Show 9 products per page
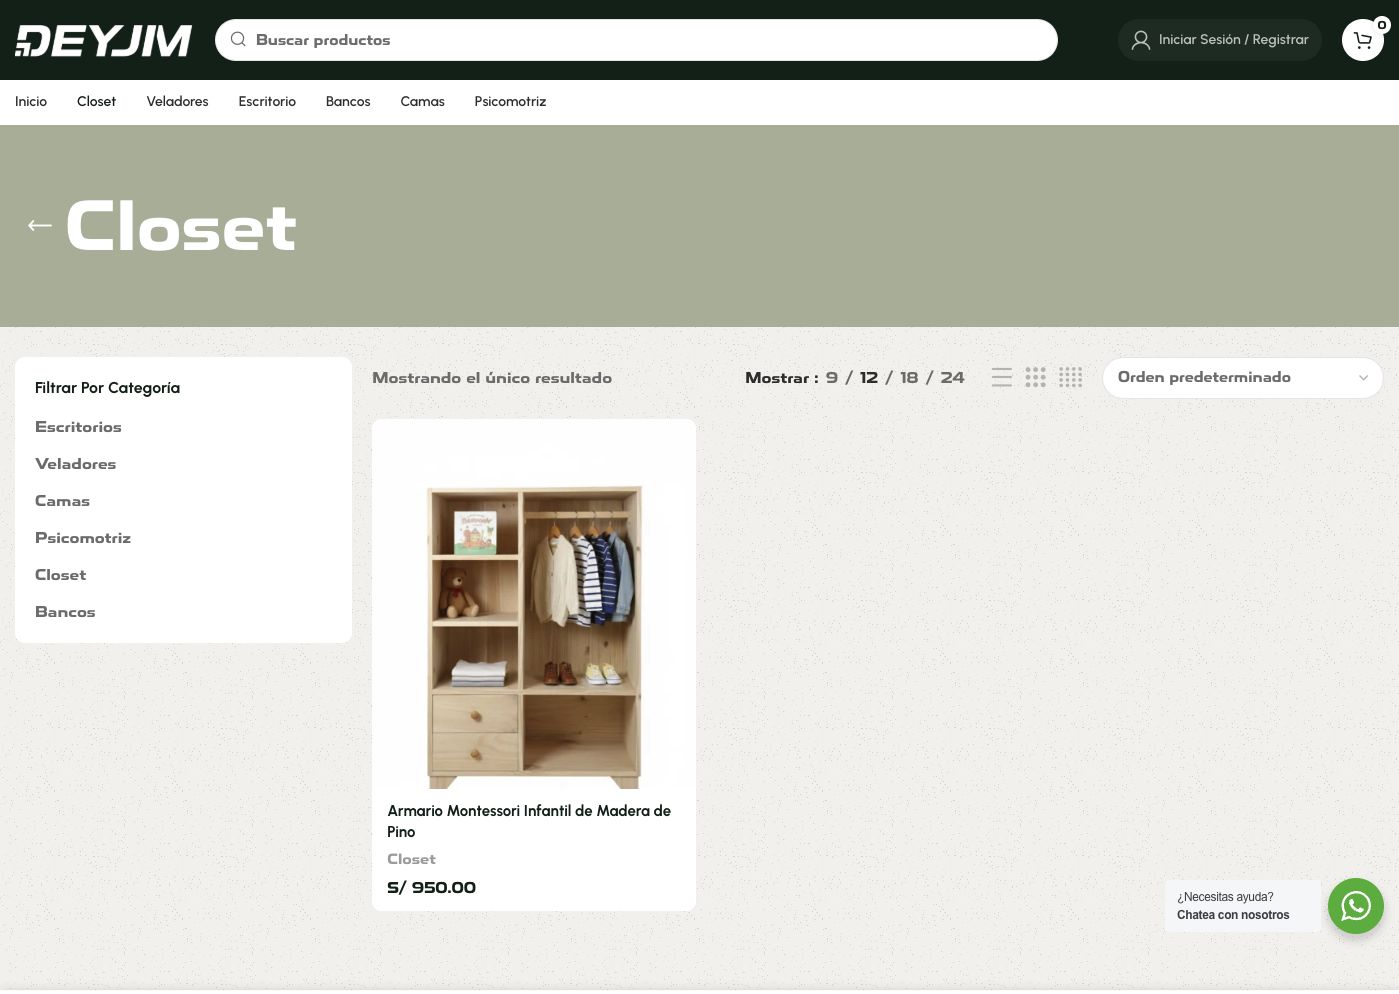The height and width of the screenshot is (994, 1399). [832, 378]
